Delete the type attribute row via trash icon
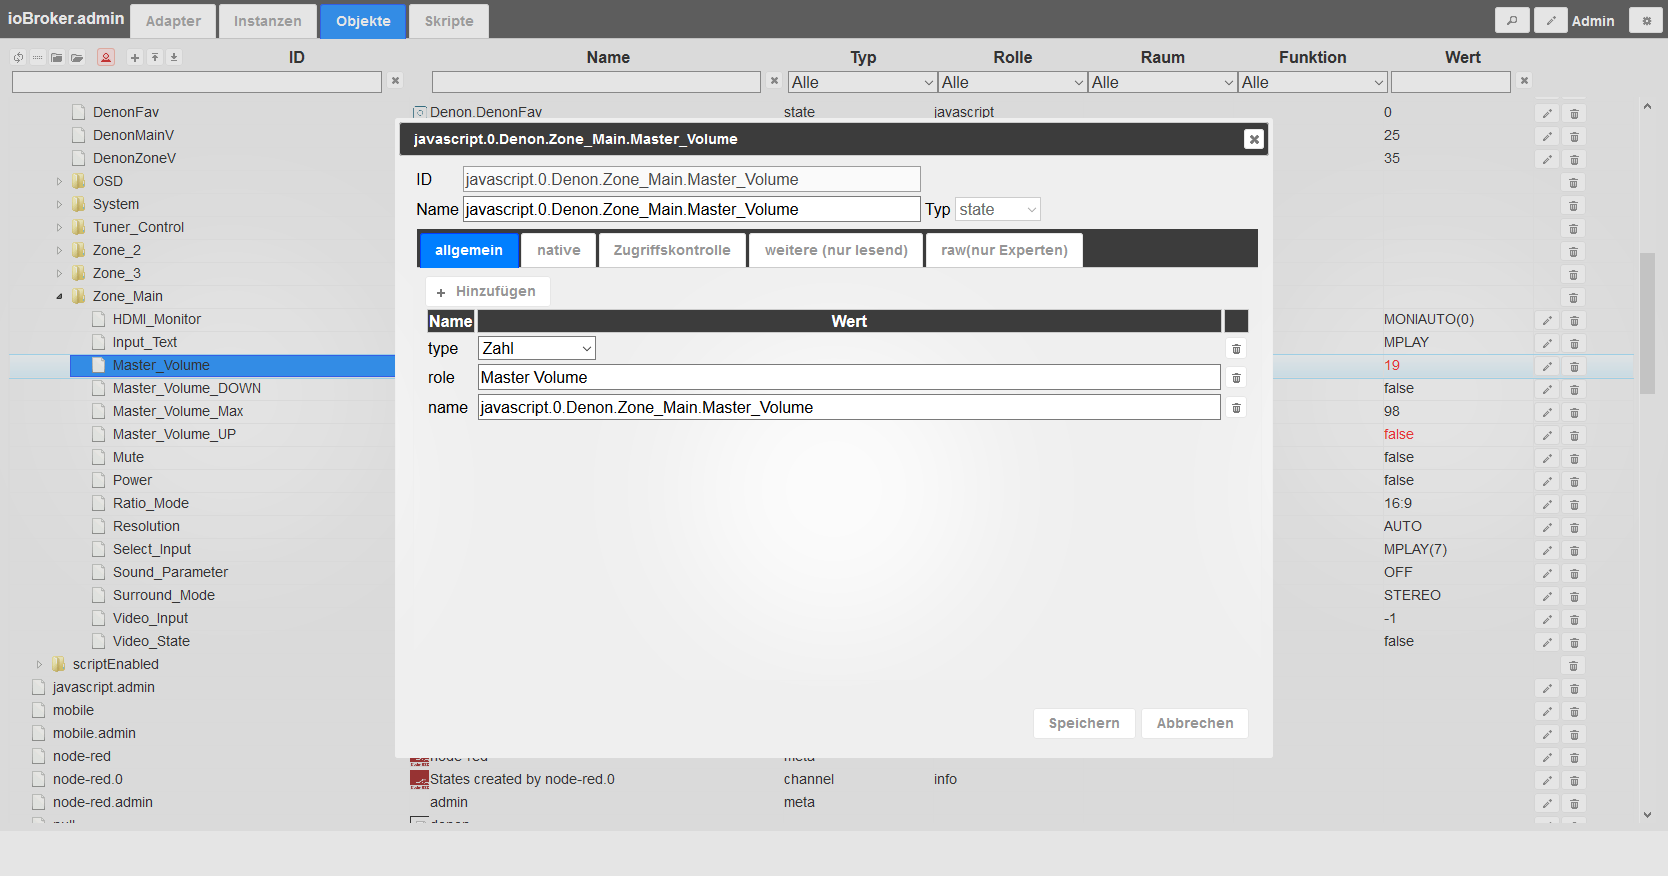This screenshot has height=876, width=1668. [x=1236, y=349]
